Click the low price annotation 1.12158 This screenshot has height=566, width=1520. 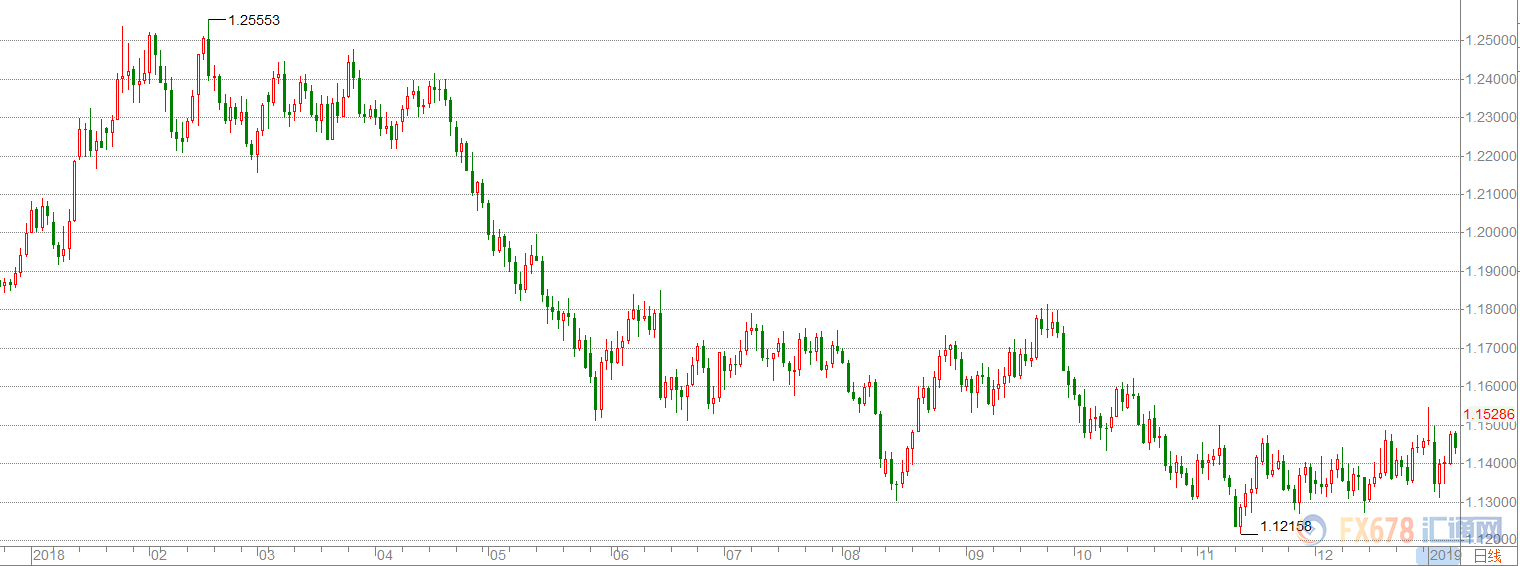coord(1285,525)
